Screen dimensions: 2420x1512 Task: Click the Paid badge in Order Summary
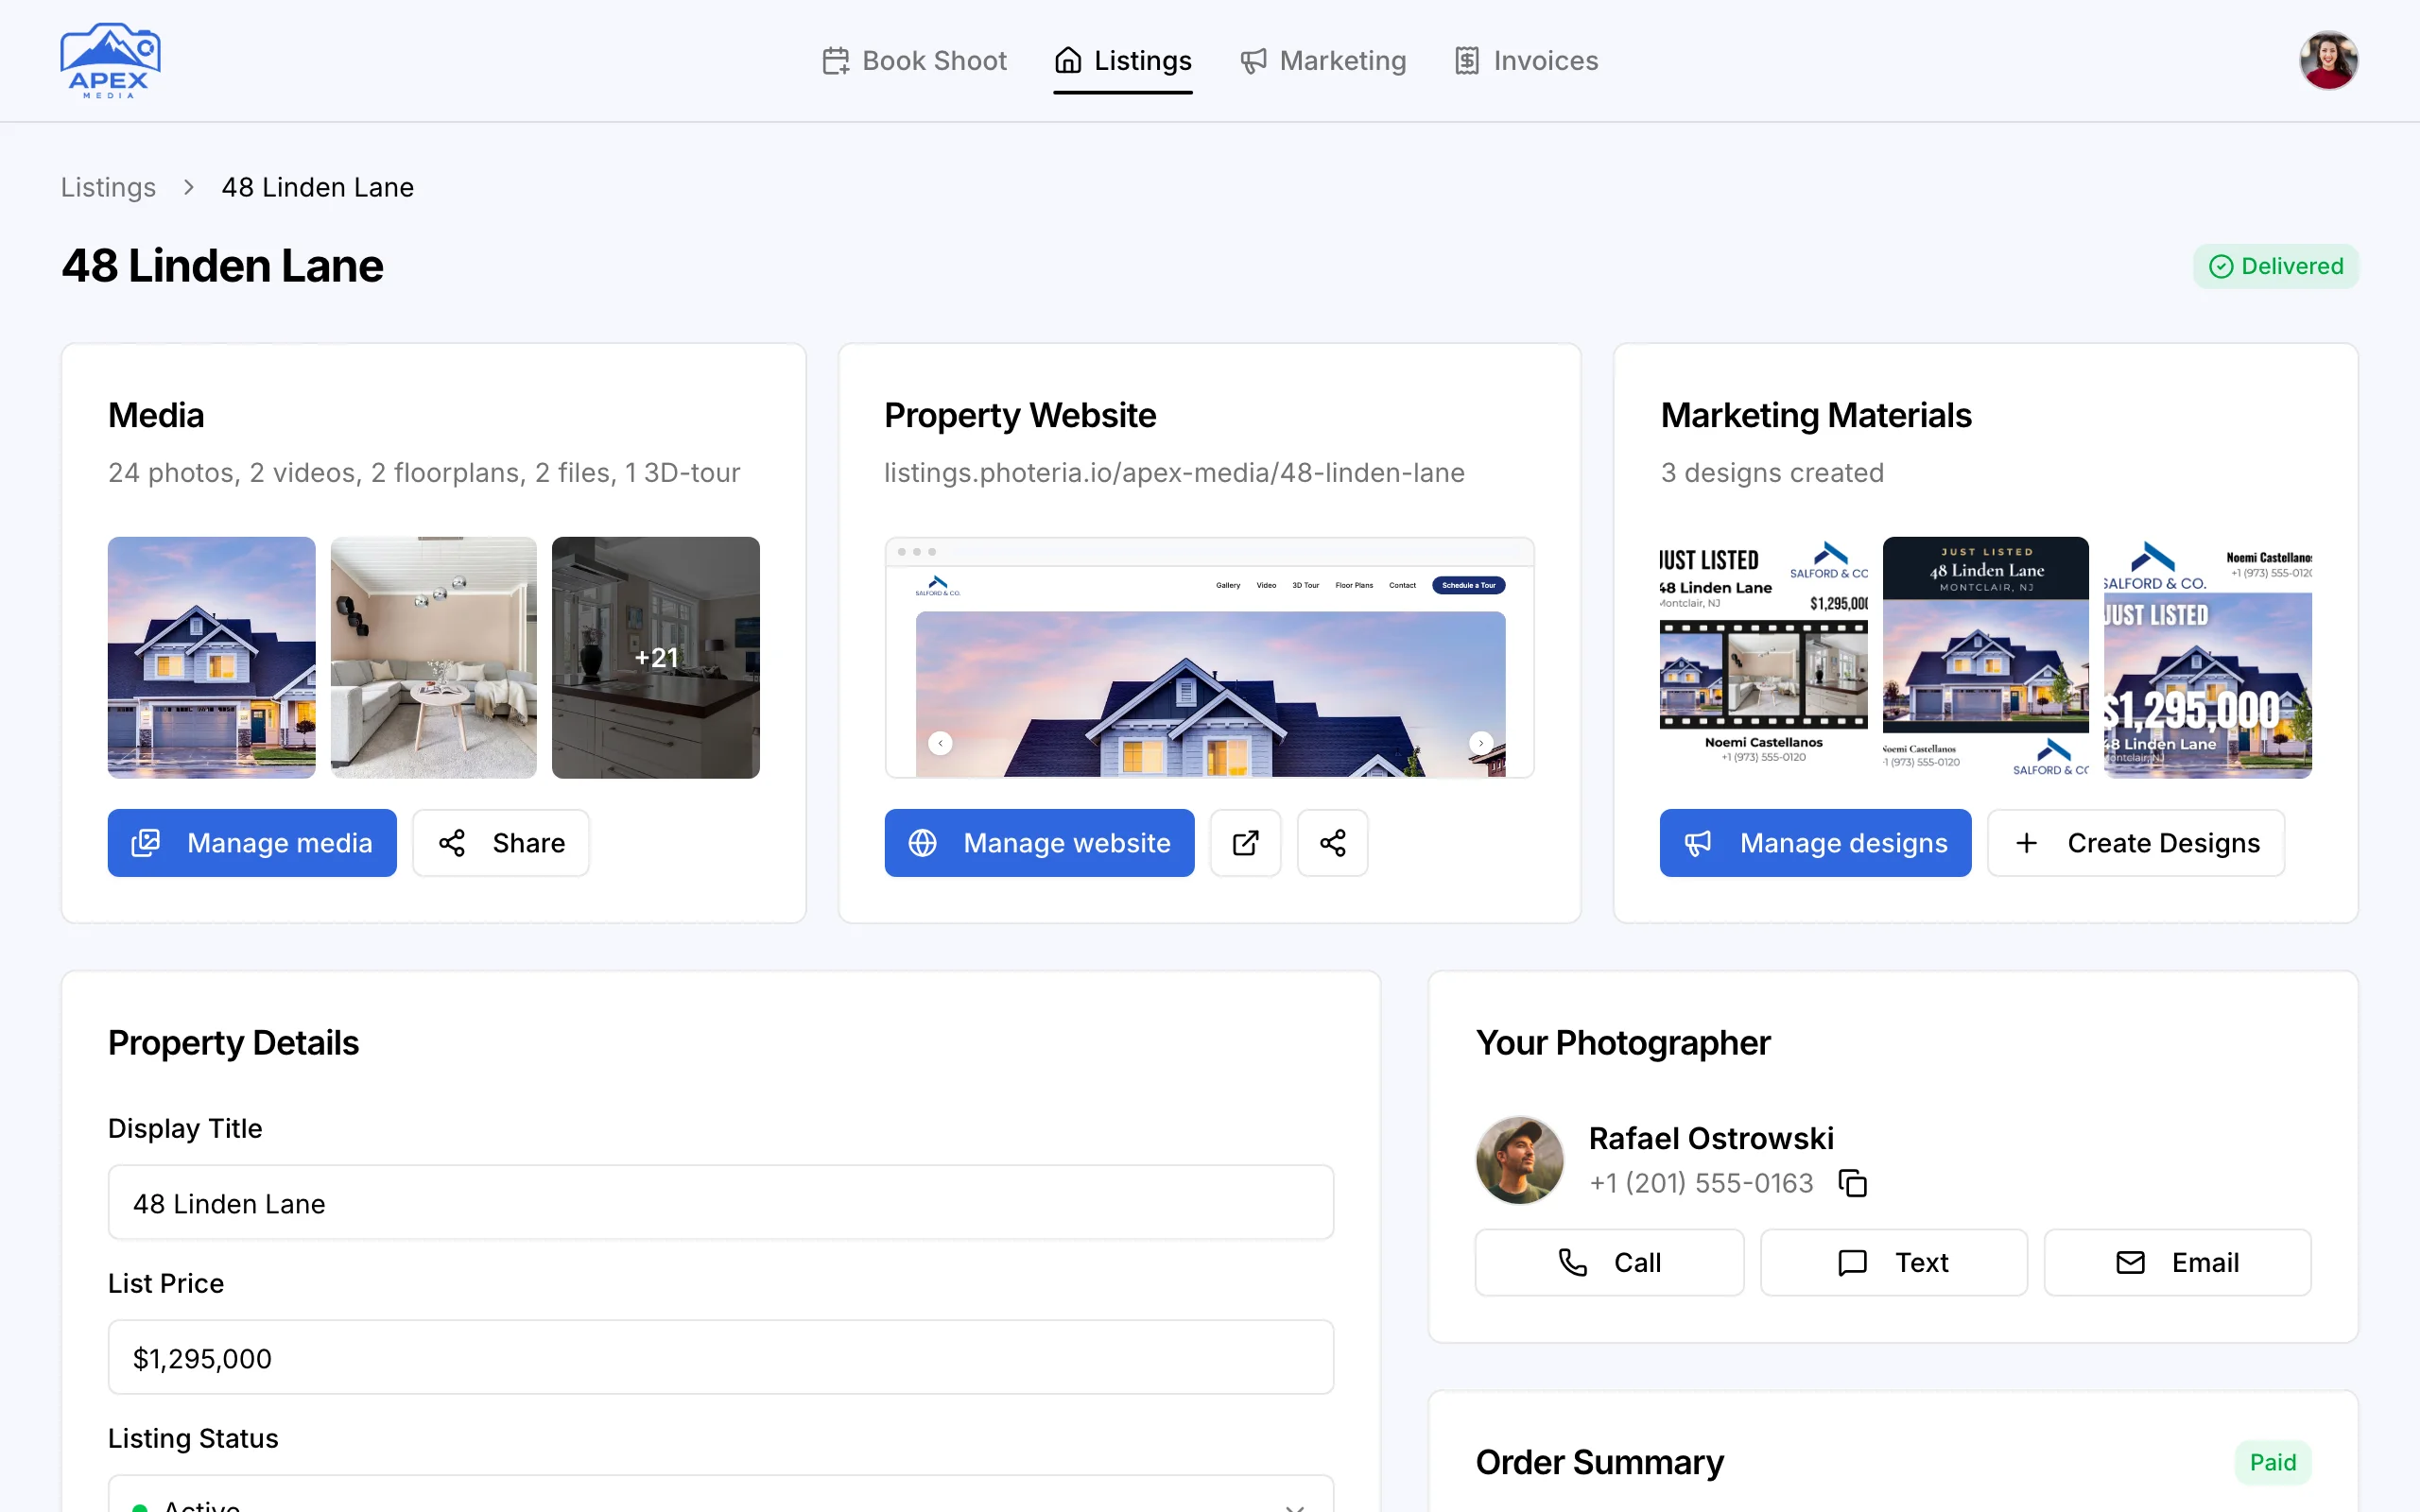[2272, 1462]
